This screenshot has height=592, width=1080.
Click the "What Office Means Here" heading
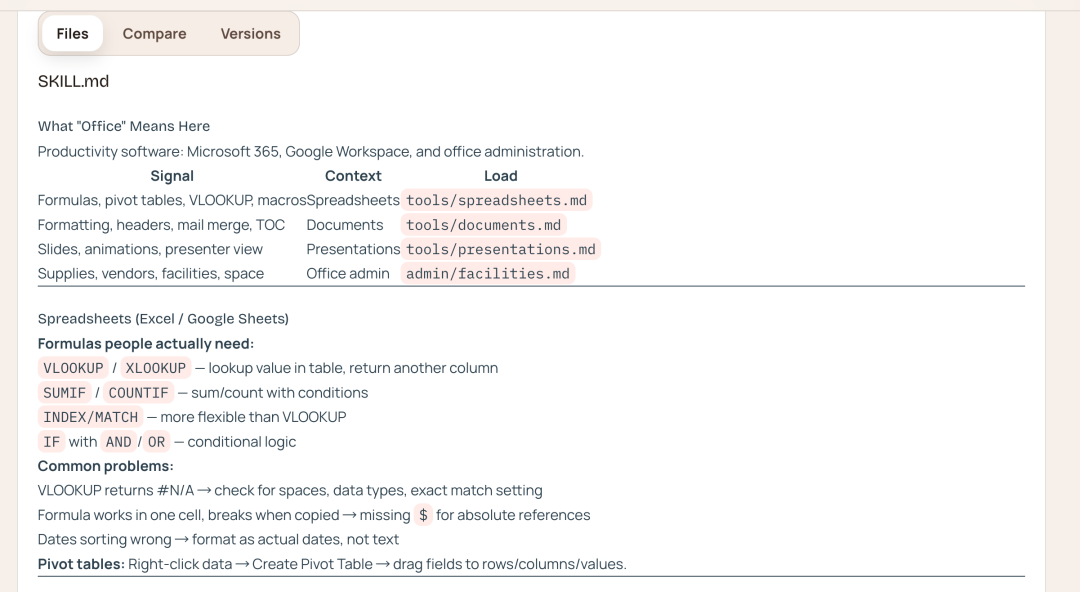(124, 126)
